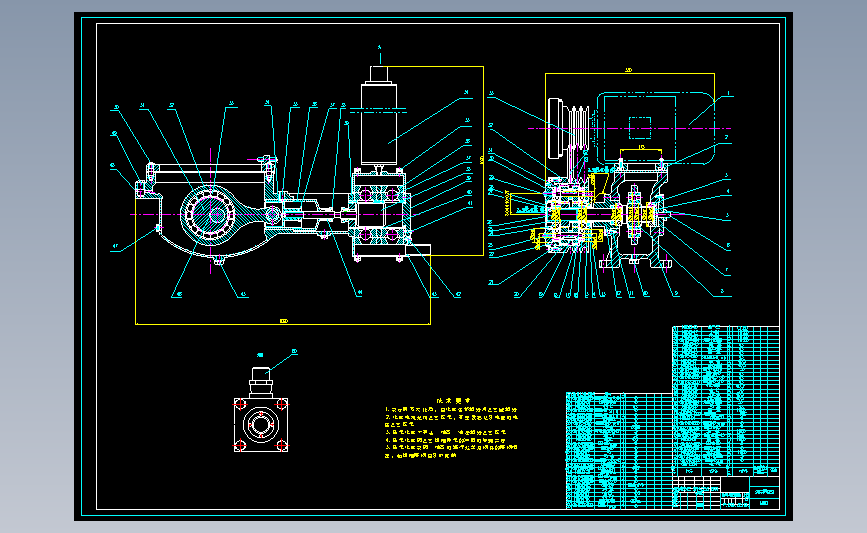Screen dimensions: 867x533
Task: Click the tall parts list table at right
Action: [x=725, y=400]
